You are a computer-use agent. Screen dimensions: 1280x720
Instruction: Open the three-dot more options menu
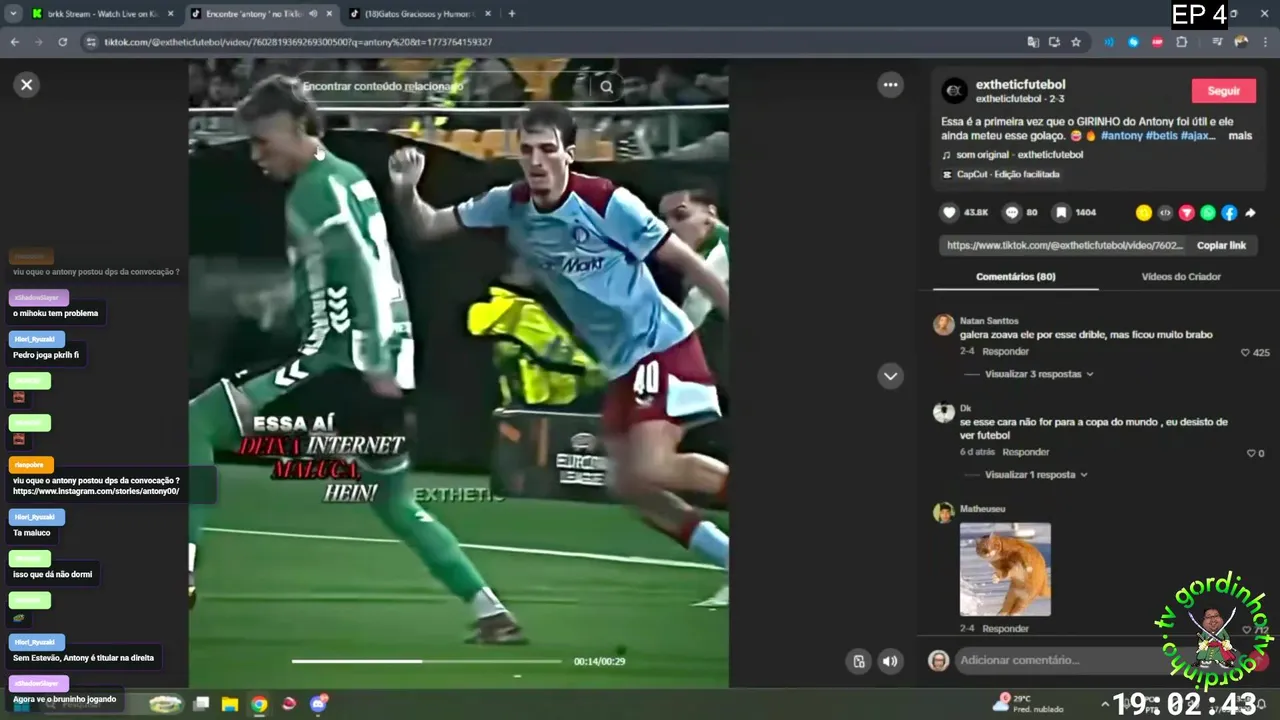coord(890,85)
